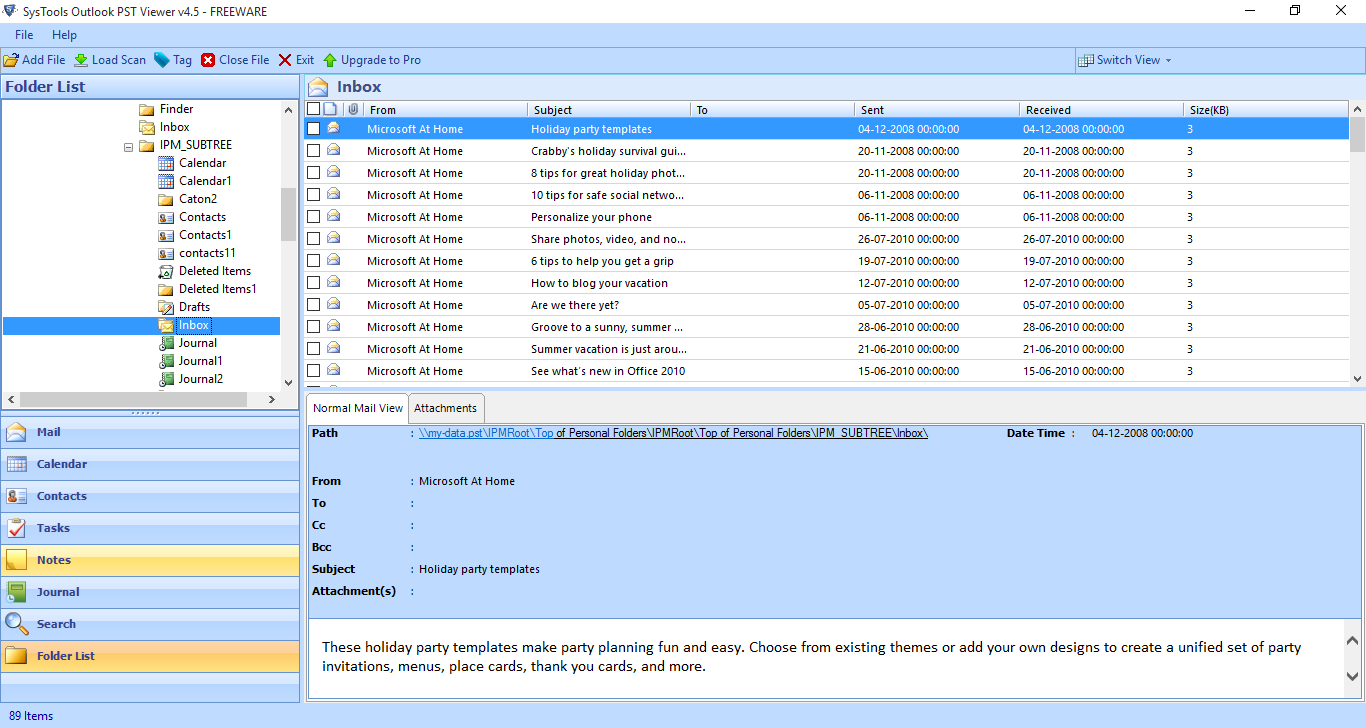Select the Inbox under IPM_SUBTREE
Screen dimensions: 1366x728
tap(194, 325)
